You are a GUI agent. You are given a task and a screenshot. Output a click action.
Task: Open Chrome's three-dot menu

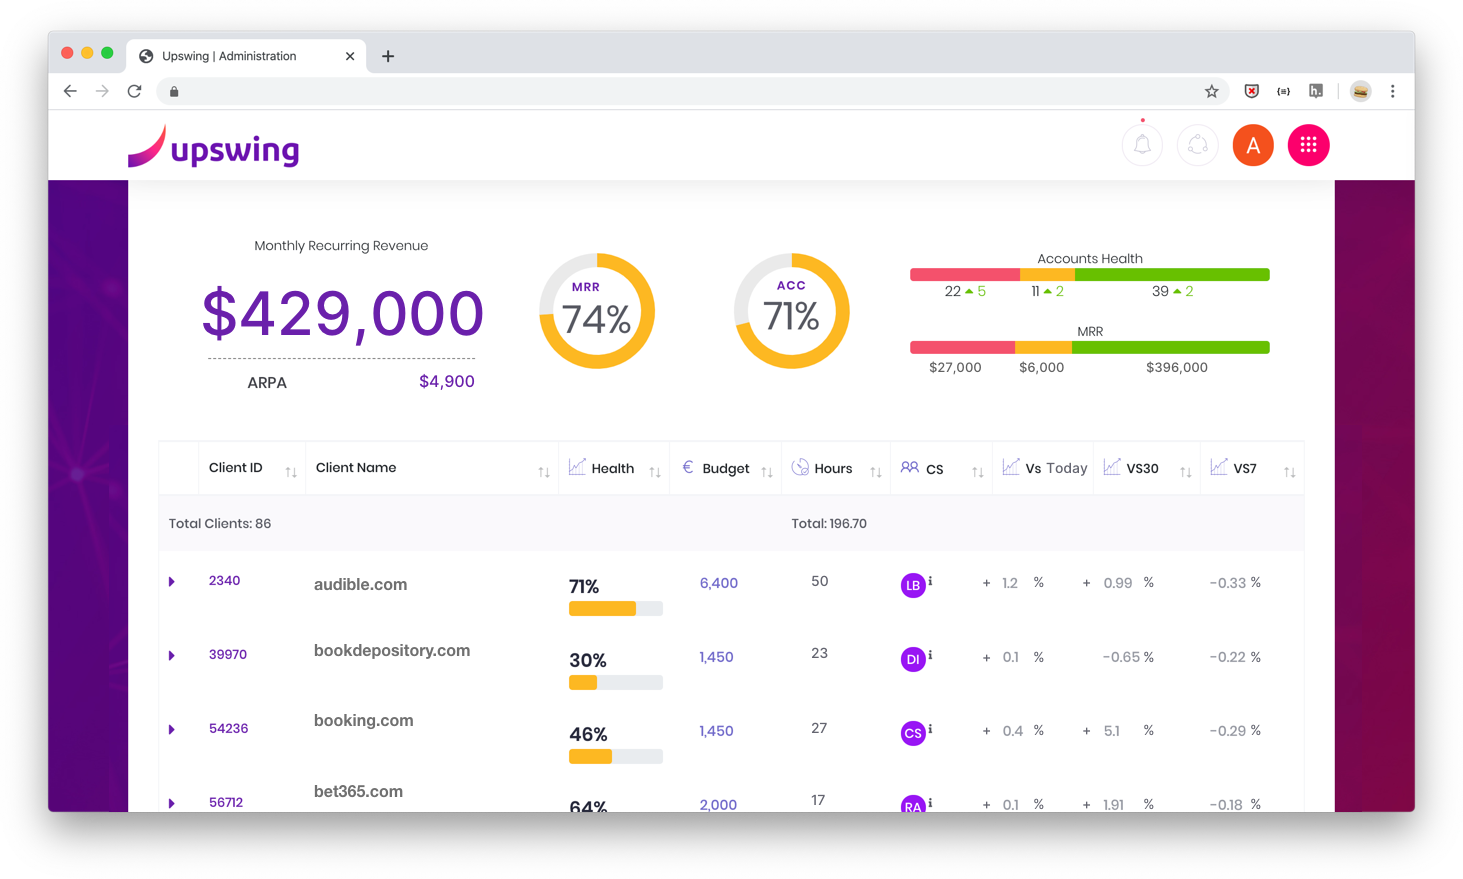1392,91
